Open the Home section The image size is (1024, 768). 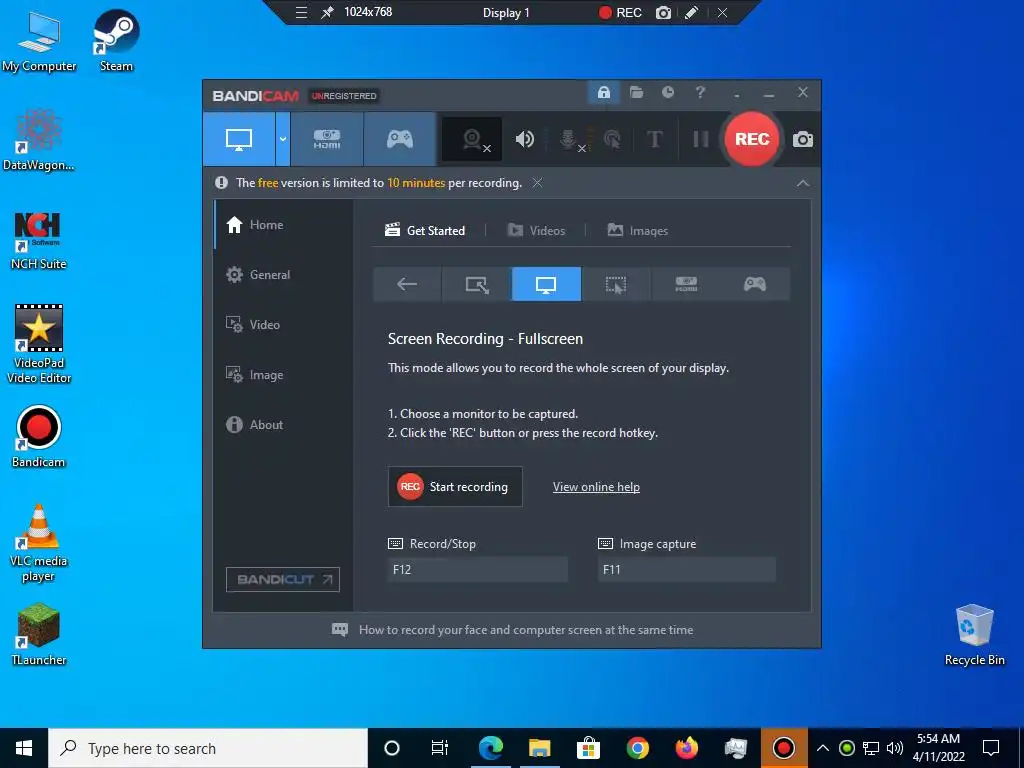(284, 225)
